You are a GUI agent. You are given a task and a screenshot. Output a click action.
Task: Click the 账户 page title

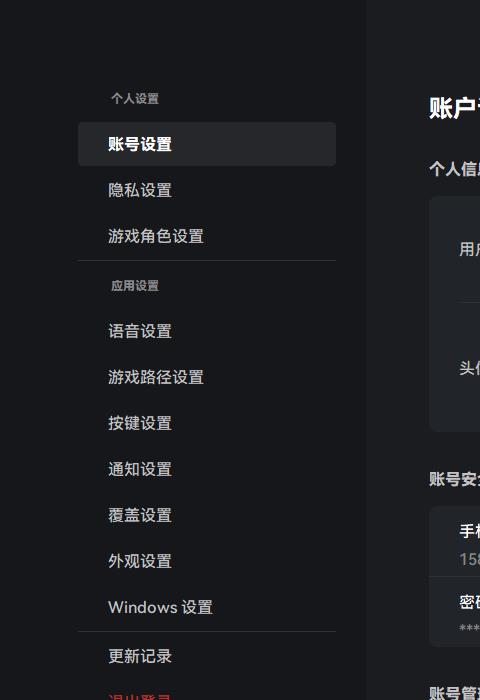pyautogui.click(x=454, y=108)
